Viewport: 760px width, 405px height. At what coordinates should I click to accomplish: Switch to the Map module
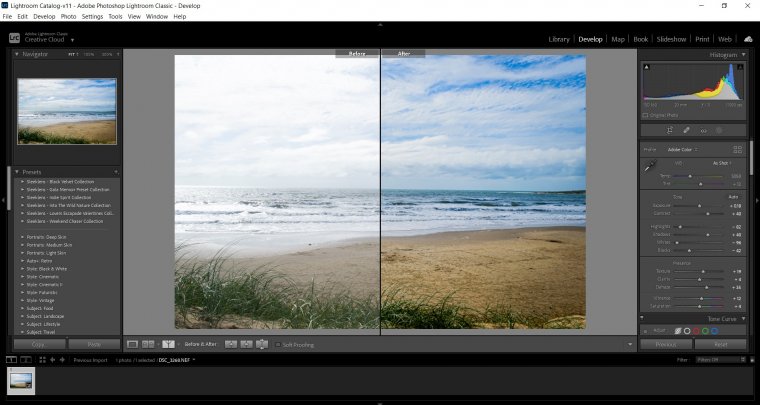pos(618,39)
